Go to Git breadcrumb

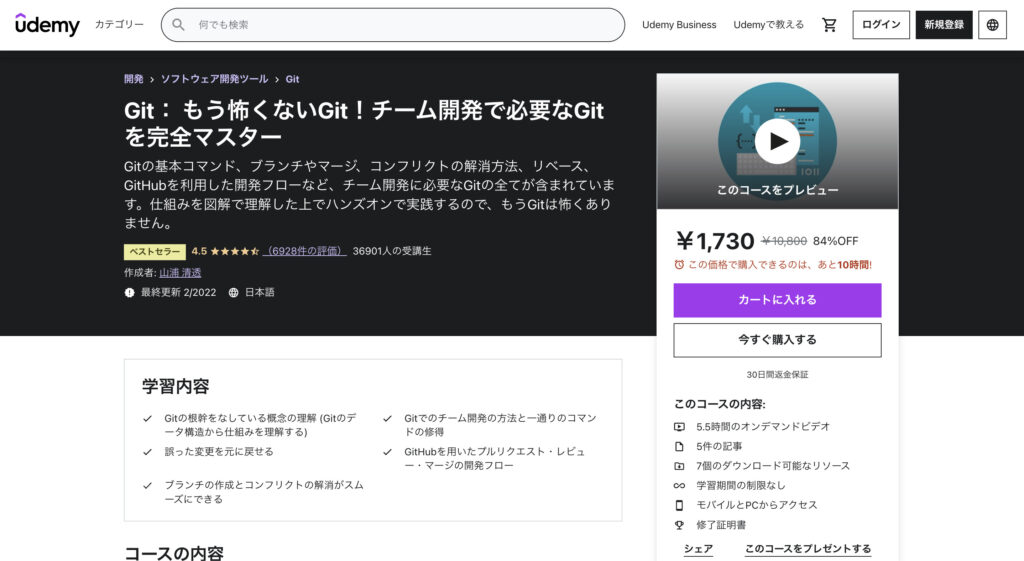[x=292, y=79]
